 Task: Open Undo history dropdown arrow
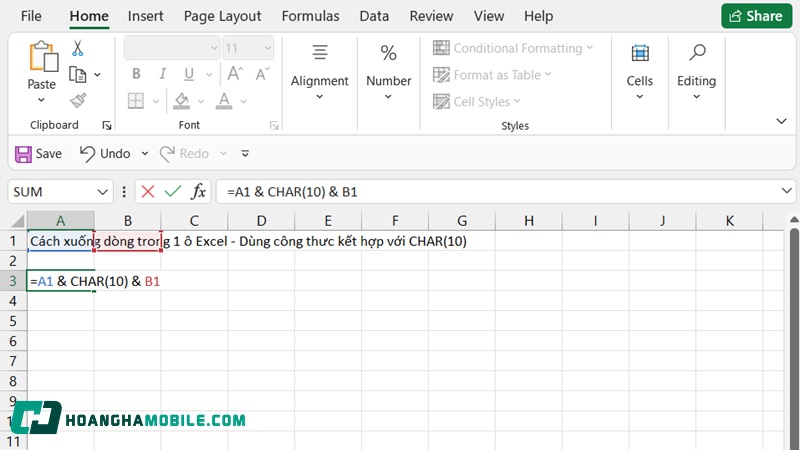(145, 154)
